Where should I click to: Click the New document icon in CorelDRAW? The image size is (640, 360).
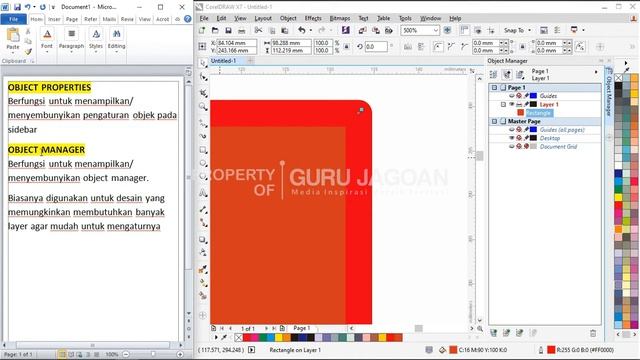pos(202,30)
